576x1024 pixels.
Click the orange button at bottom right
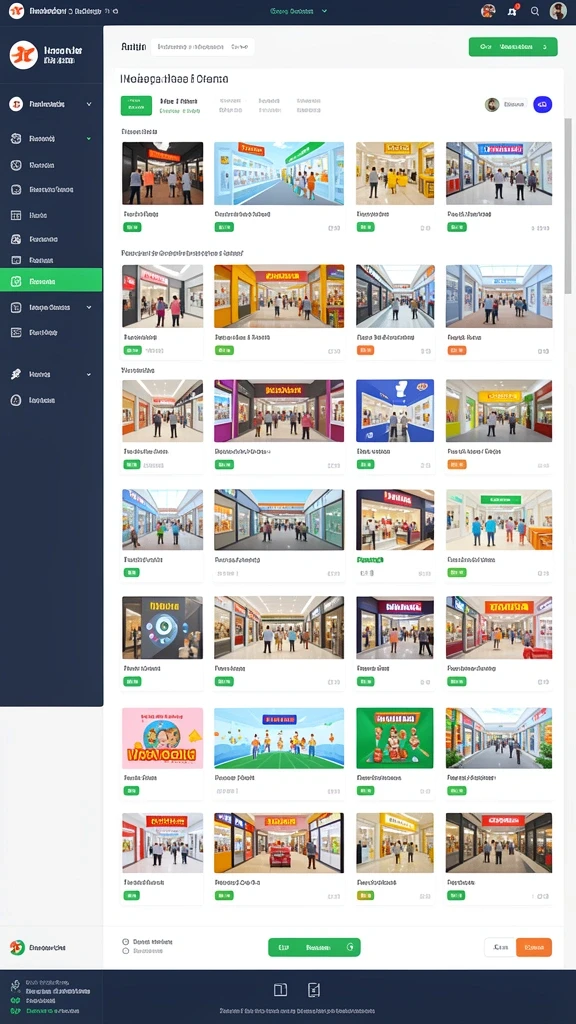pos(534,947)
